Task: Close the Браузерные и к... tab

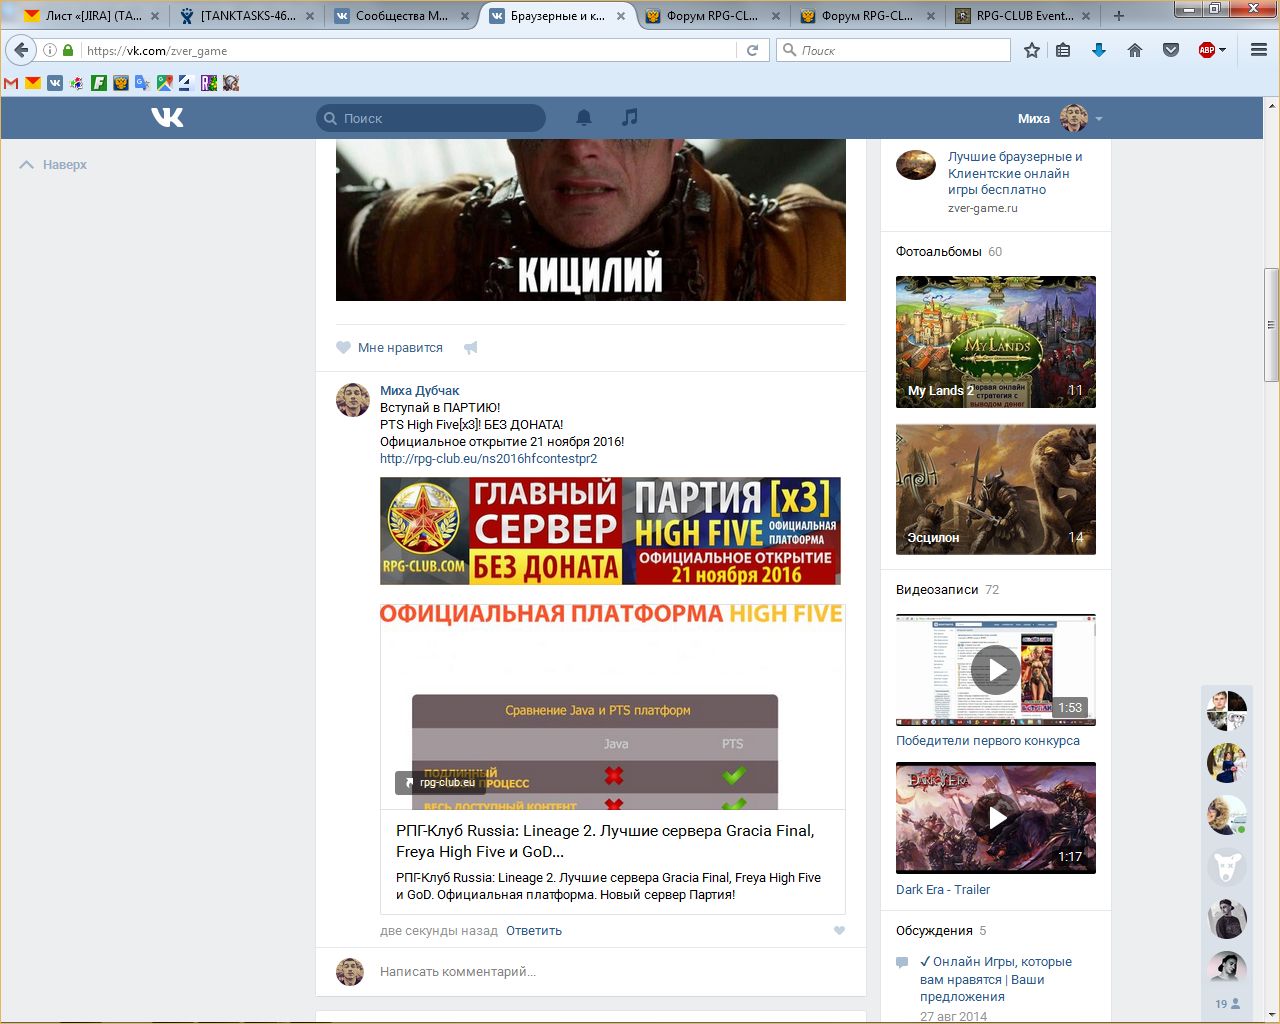Action: pyautogui.click(x=621, y=16)
